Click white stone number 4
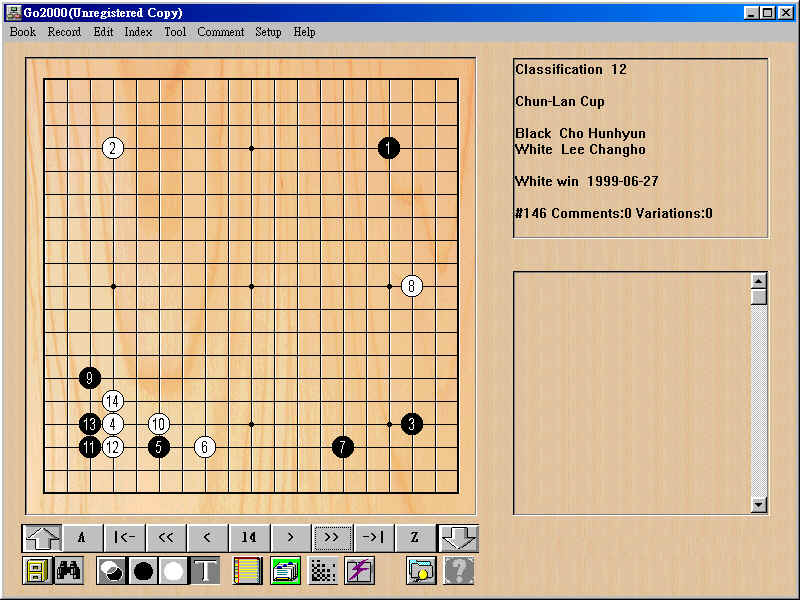Screen dimensions: 800x600 pos(113,424)
